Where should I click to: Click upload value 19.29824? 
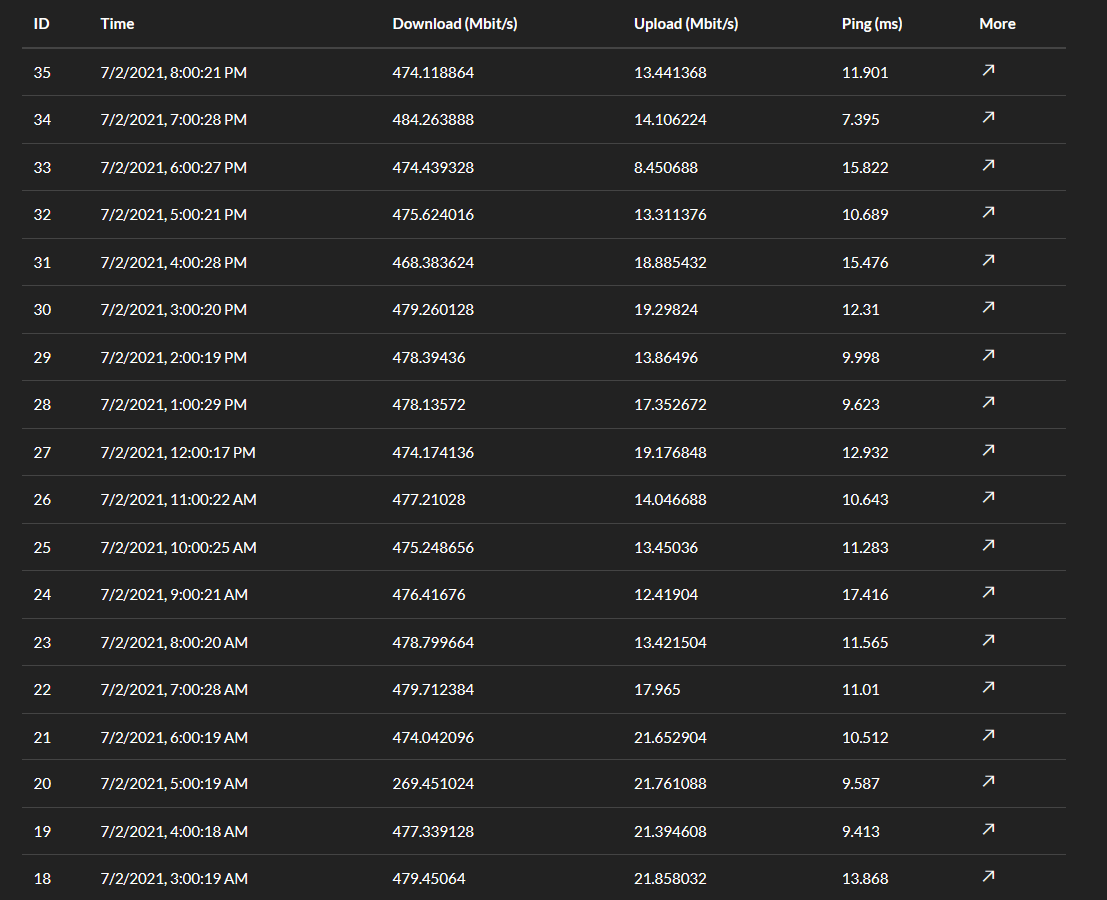coord(666,310)
